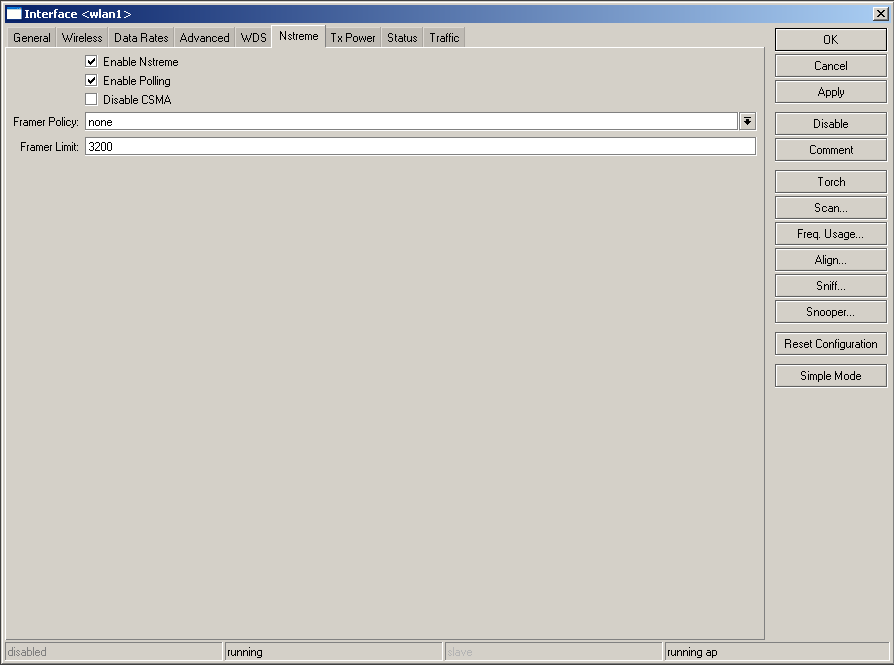This screenshot has height=665, width=894.
Task: Click the Framer Policy value field
Action: coord(410,122)
